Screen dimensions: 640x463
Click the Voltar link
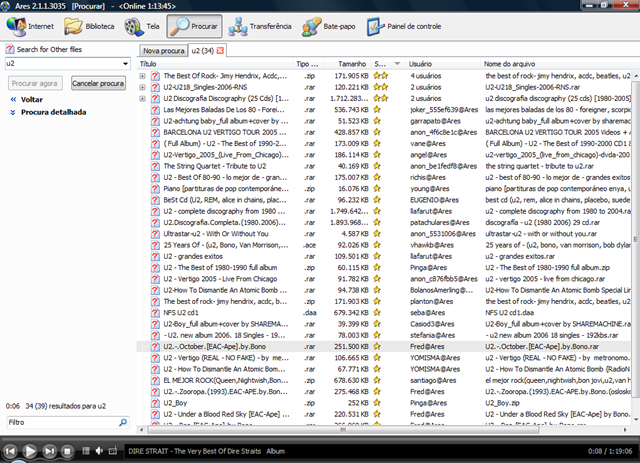point(31,100)
